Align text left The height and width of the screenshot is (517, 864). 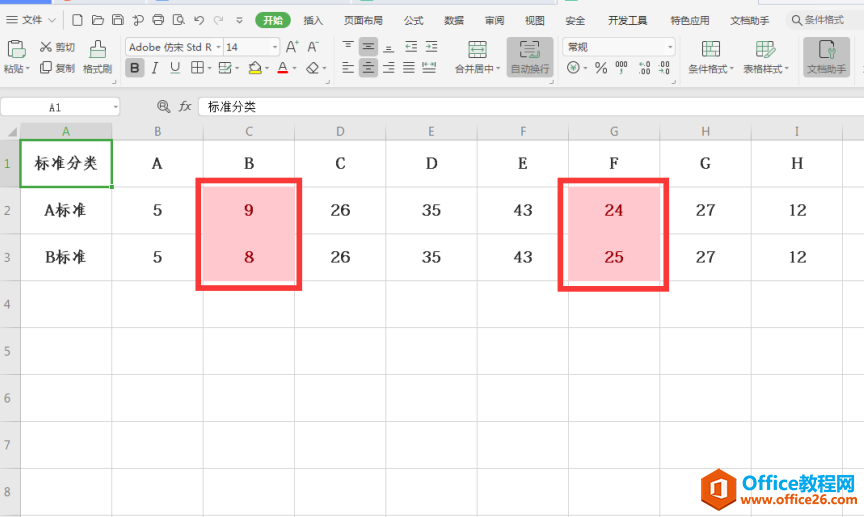coord(348,68)
